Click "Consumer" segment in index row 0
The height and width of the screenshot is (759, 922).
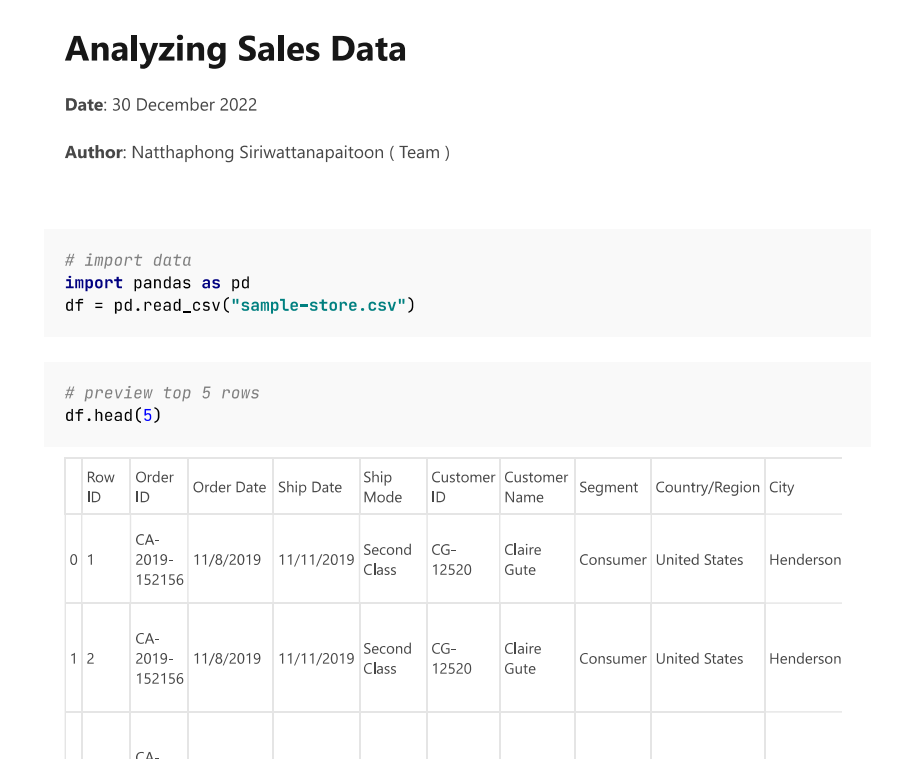(613, 560)
